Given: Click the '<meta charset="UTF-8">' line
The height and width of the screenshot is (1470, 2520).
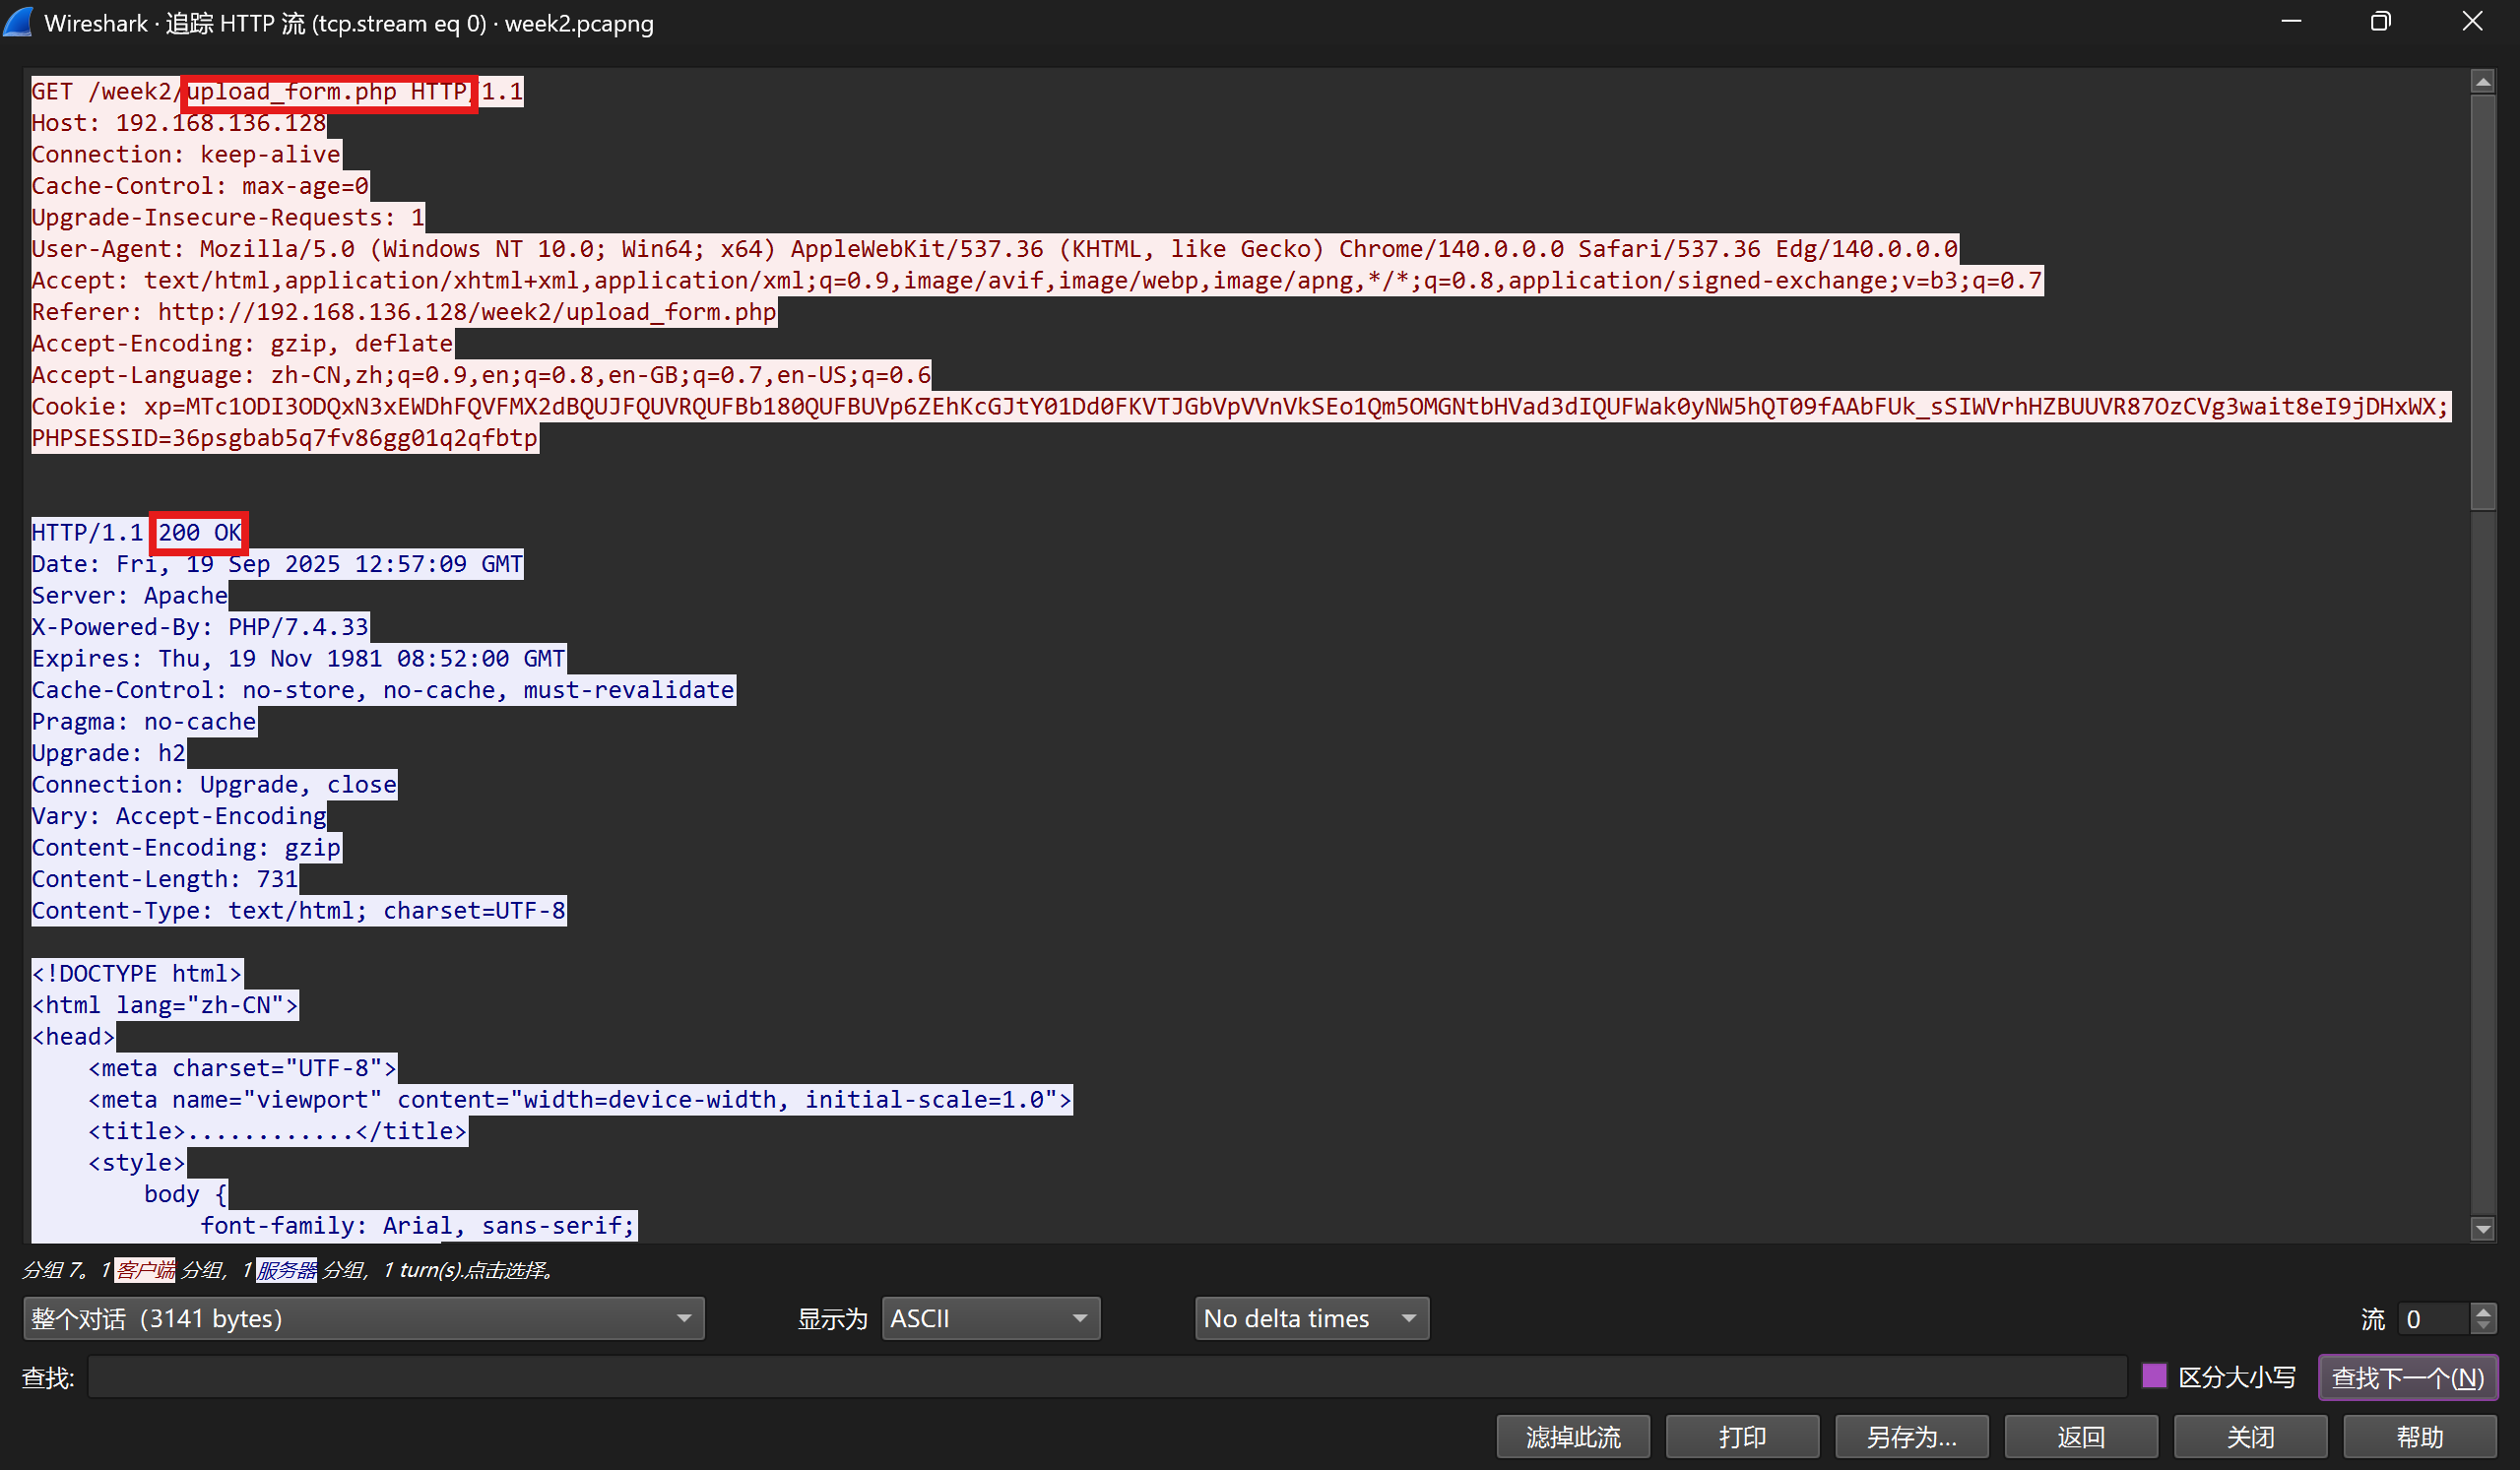Looking at the screenshot, I should [242, 1068].
